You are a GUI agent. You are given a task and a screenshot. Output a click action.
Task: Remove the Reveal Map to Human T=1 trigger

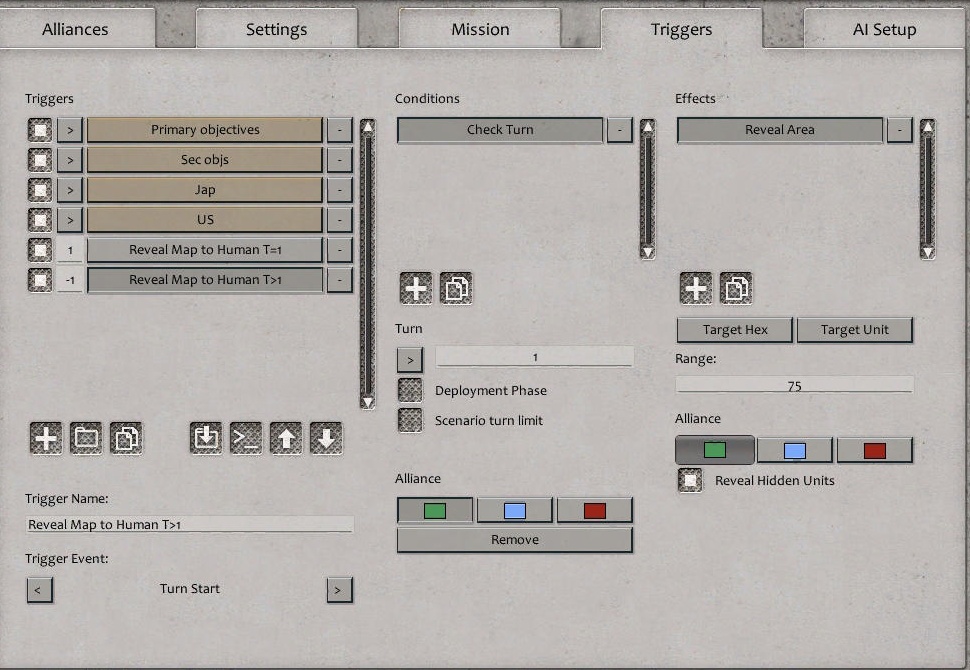point(340,250)
